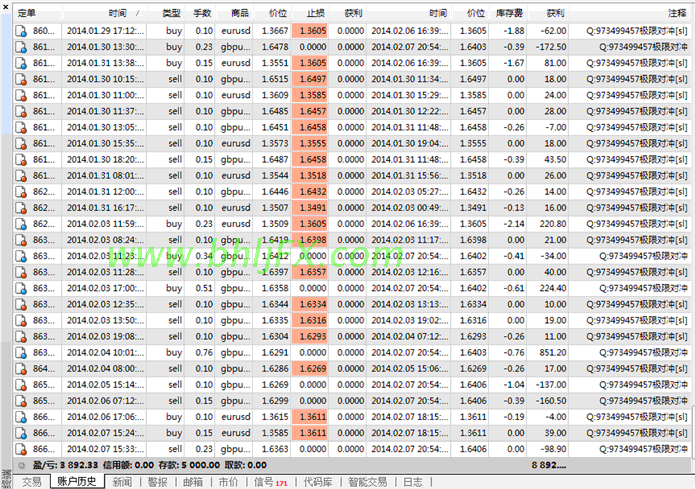This screenshot has width=696, height=489.
Task: Click order icon of trade opened 2014.01.31 08:01
Action: (21, 176)
